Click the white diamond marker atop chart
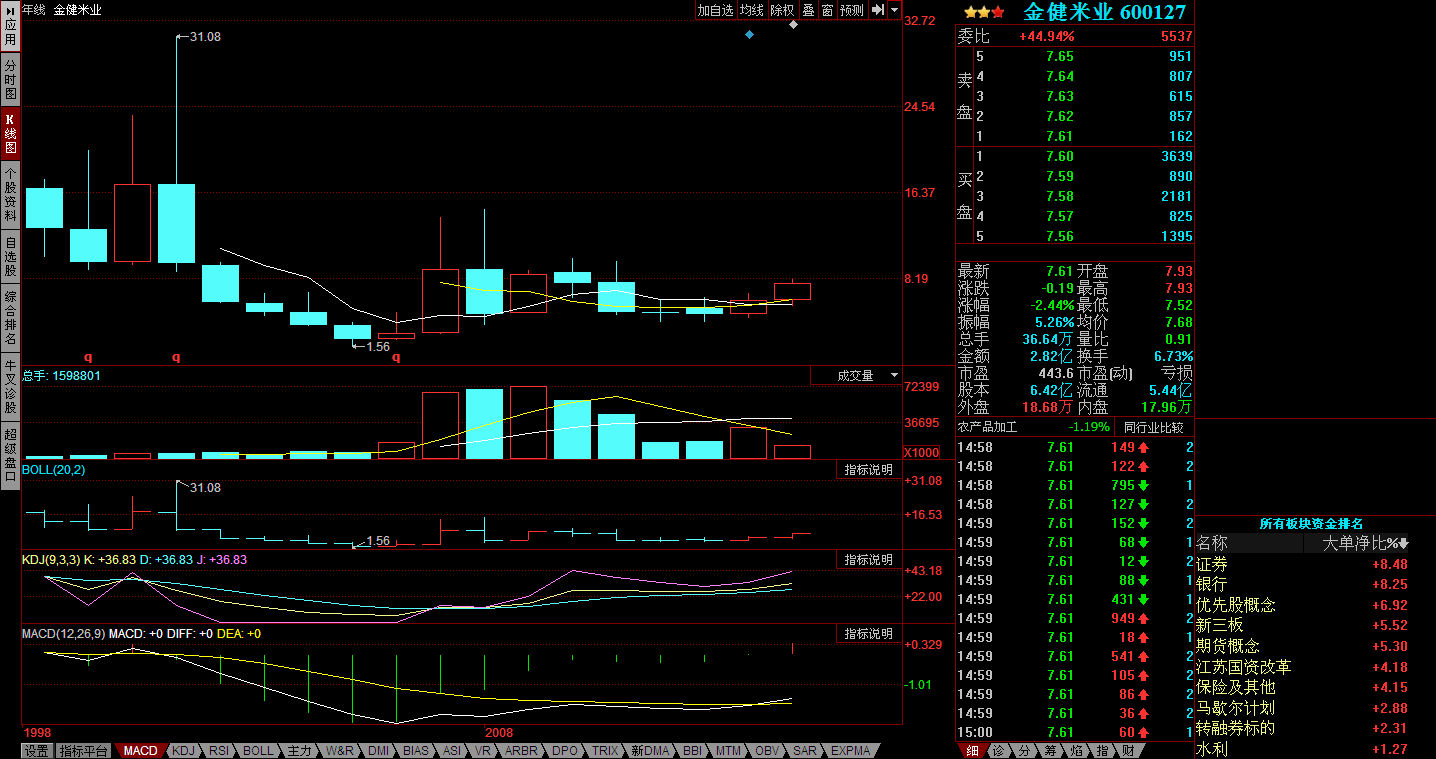 coord(793,25)
